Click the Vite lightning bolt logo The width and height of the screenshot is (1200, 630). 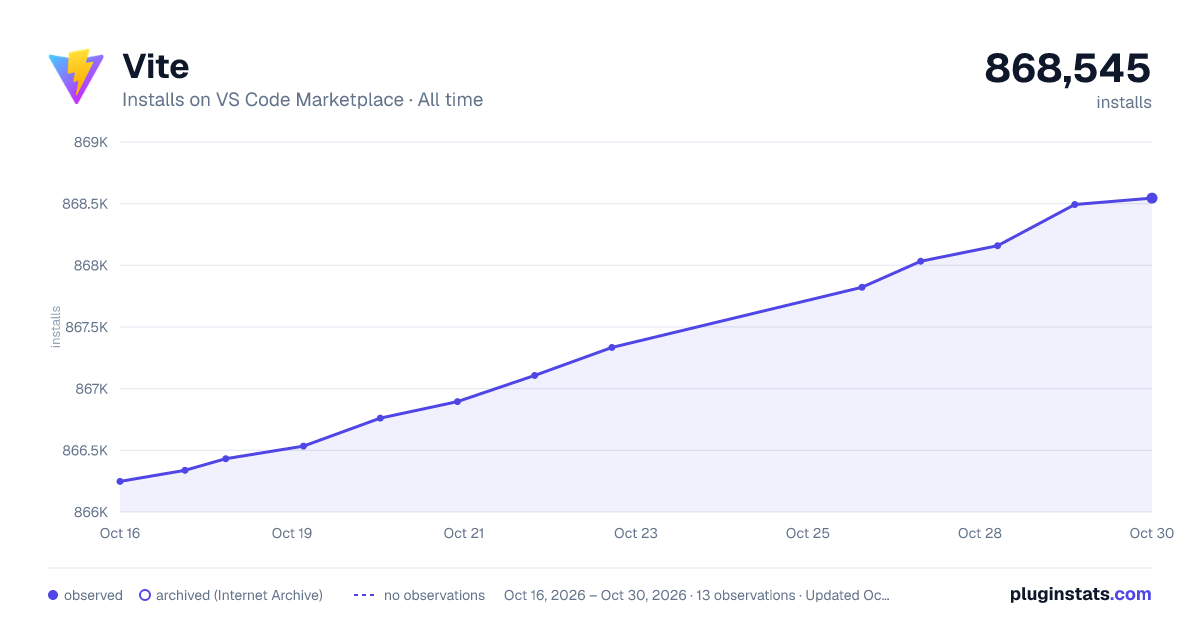click(x=76, y=76)
